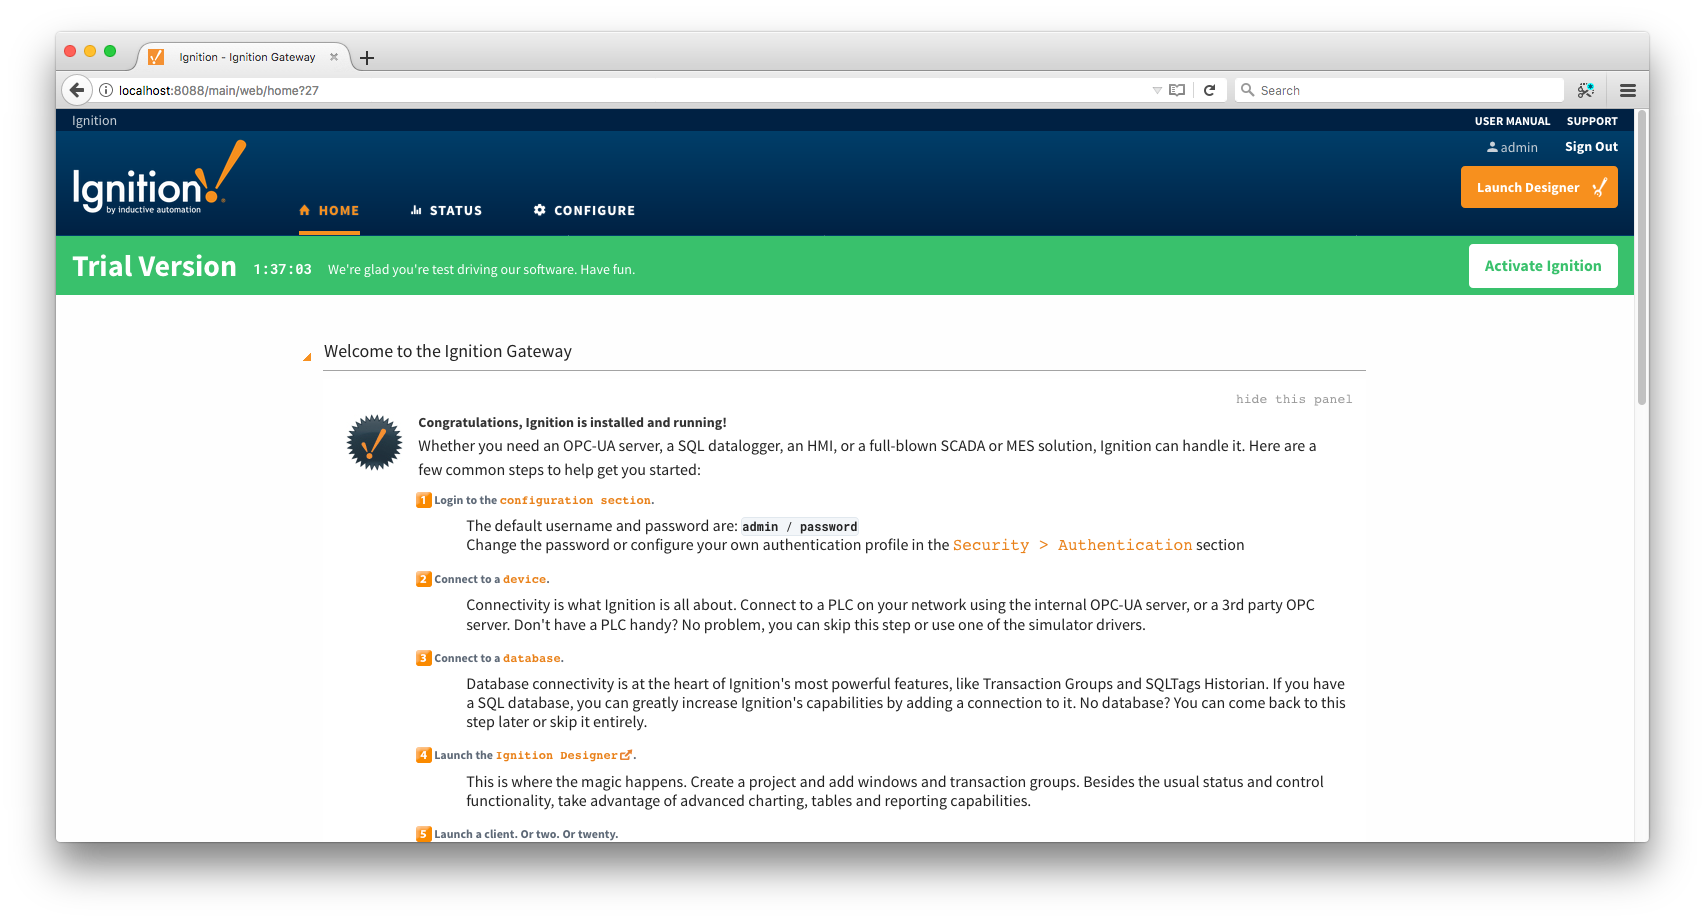Click the trial timer 1:37:03
This screenshot has width=1705, height=922.
[282, 269]
